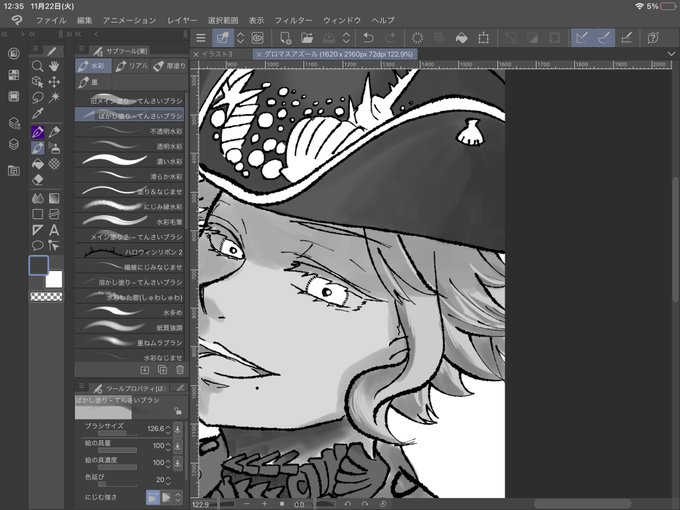Open brush size dynamics button
This screenshot has width=680, height=510.
[x=178, y=429]
